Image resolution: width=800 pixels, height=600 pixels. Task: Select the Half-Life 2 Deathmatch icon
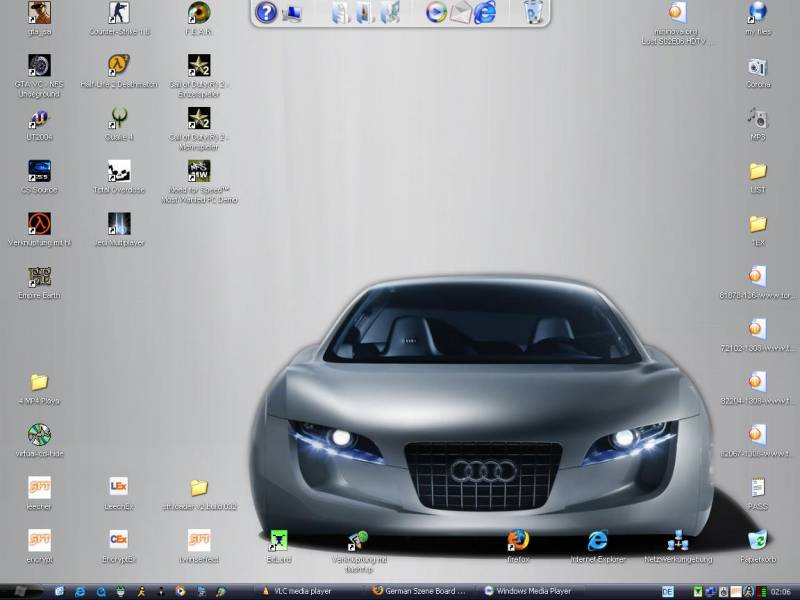click(x=119, y=65)
